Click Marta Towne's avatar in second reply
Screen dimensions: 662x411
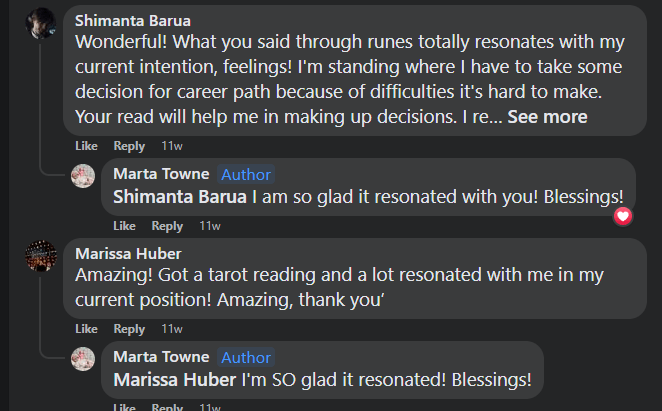coord(83,359)
